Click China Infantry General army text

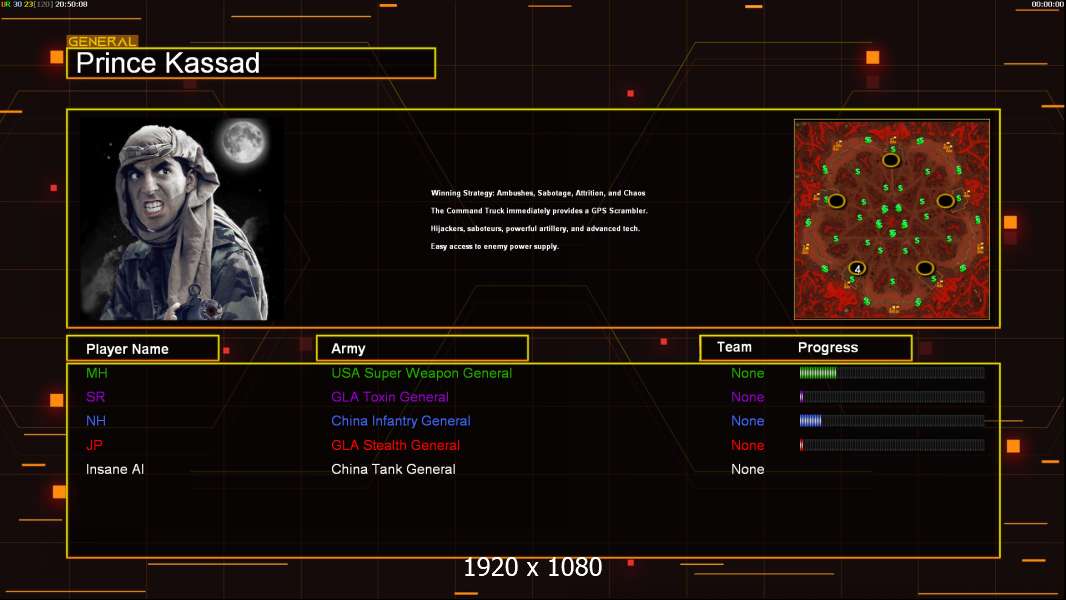[400, 421]
